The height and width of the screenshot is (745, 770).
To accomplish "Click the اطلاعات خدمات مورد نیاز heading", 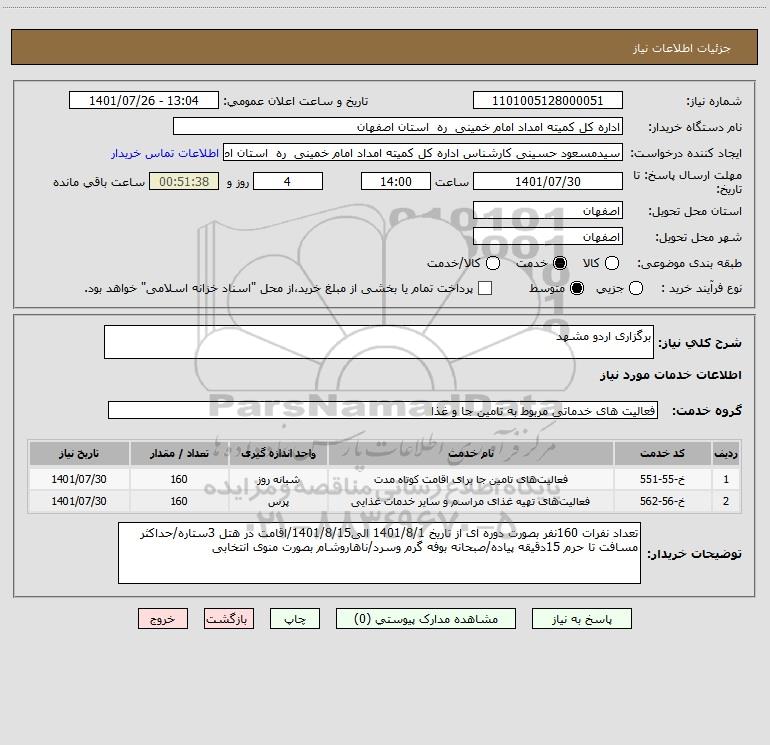I will (x=671, y=375).
